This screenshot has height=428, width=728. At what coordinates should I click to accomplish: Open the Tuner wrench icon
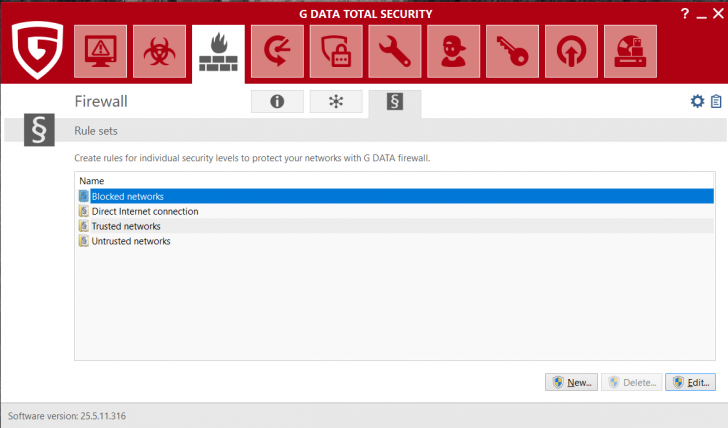tap(395, 52)
